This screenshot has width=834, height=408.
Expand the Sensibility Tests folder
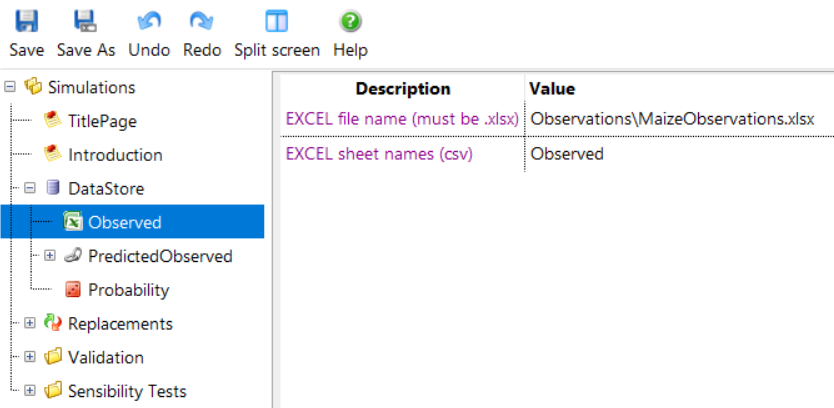pyautogui.click(x=30, y=390)
